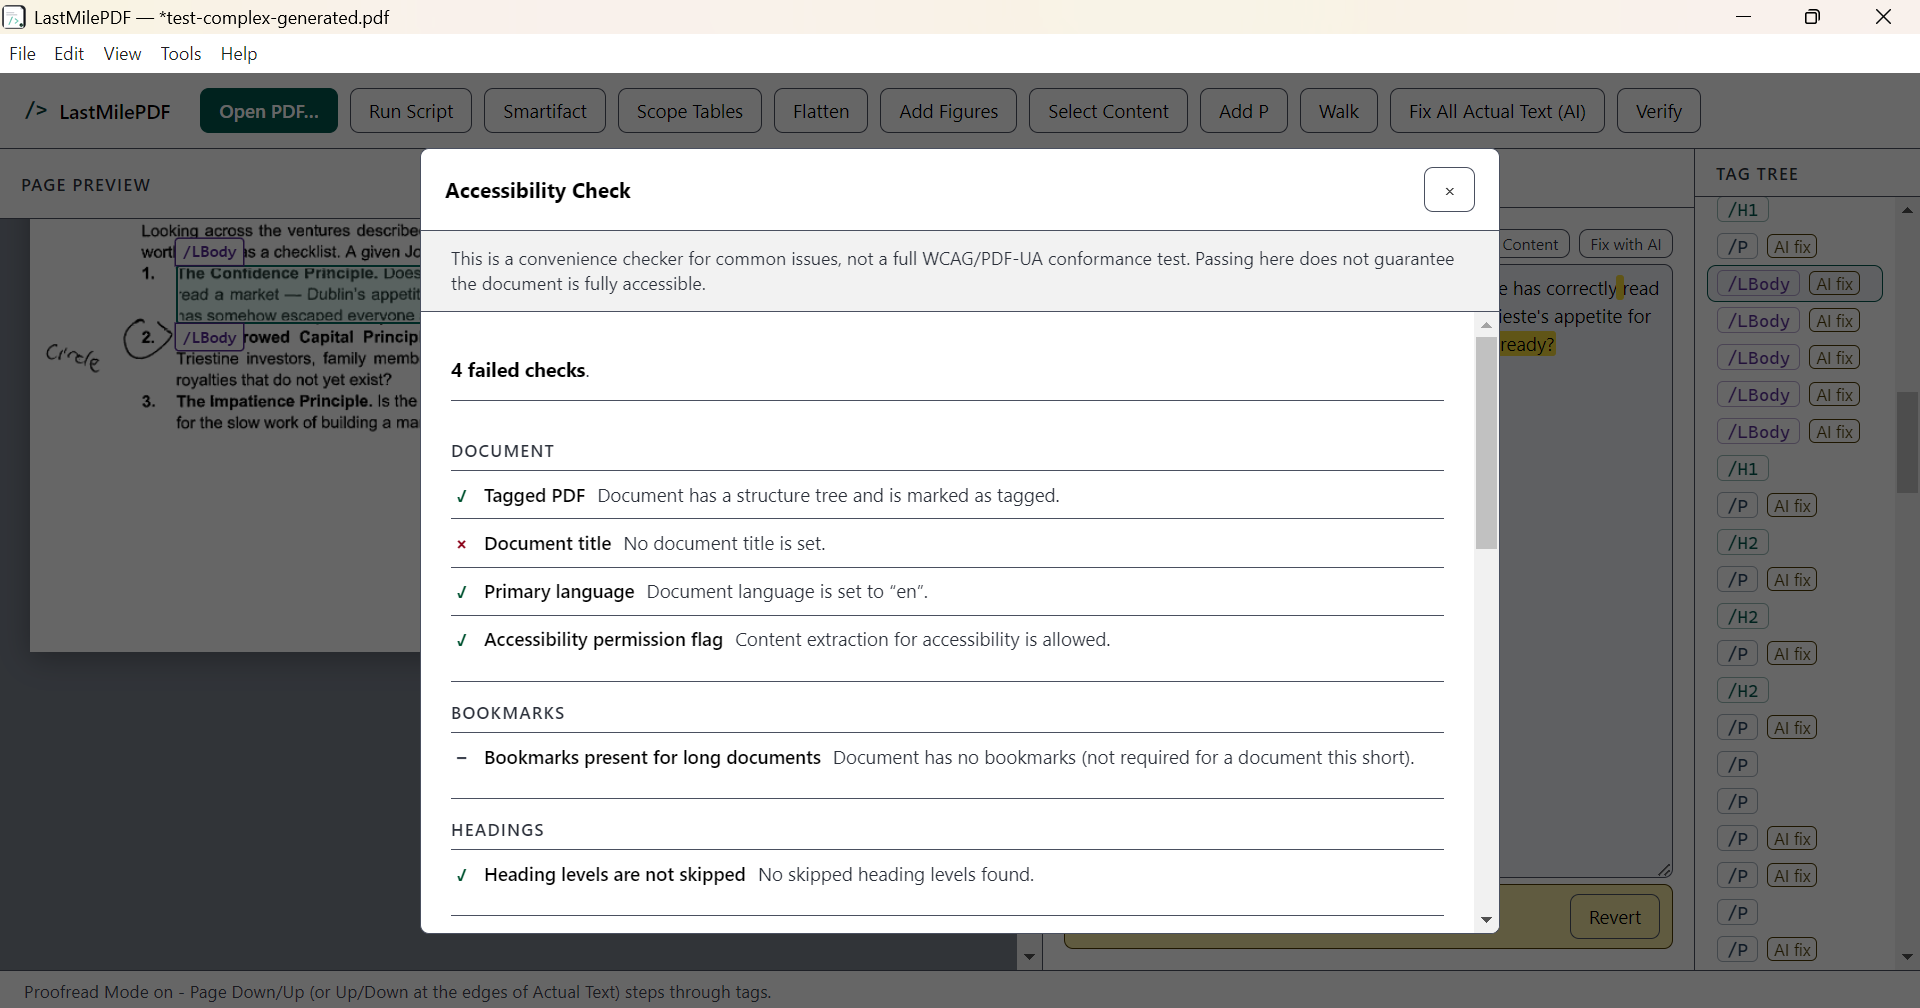Open the View menu
The image size is (1920, 1008).
click(122, 54)
